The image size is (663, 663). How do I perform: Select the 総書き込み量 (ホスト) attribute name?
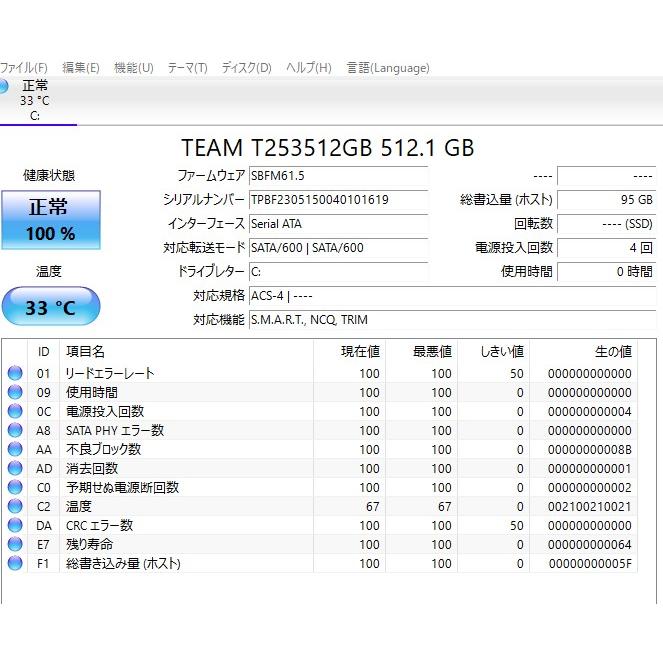(x=123, y=564)
